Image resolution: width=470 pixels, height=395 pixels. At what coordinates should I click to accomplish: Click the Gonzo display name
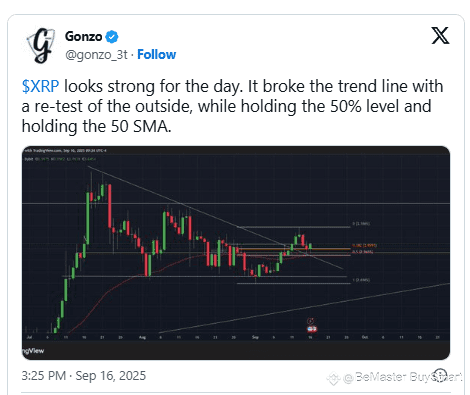pos(83,36)
